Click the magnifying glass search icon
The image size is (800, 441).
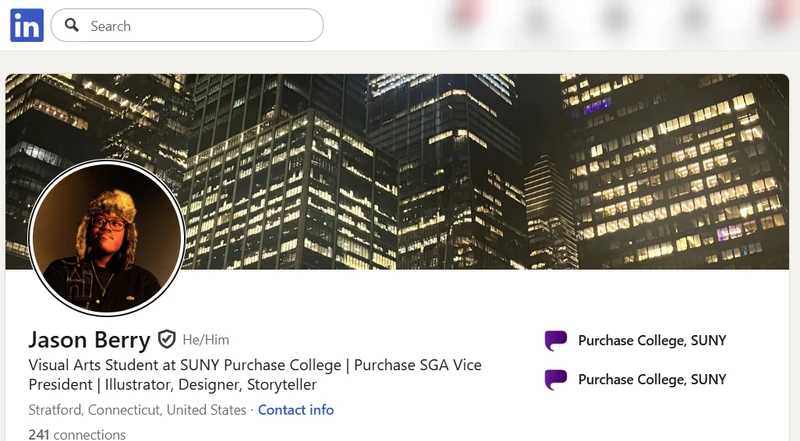(x=72, y=25)
